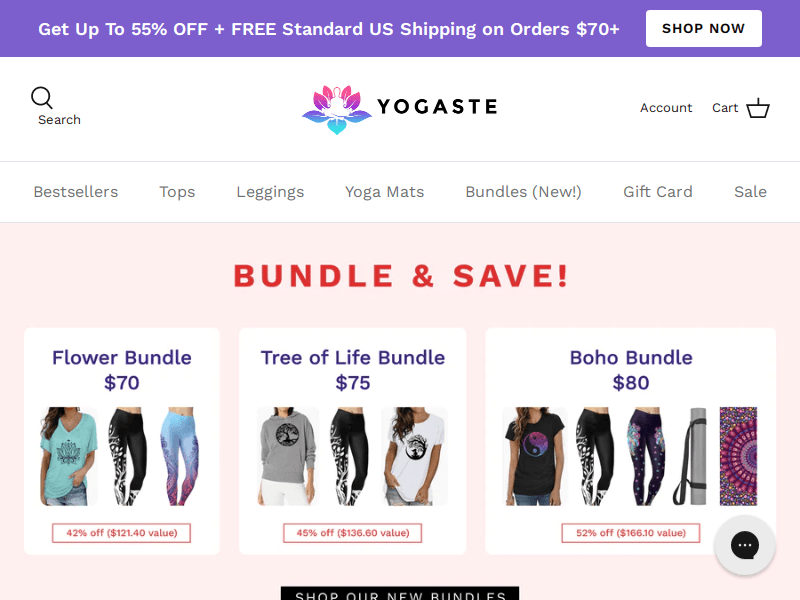Click SHOP OUR NEW BUNDLES button
The image size is (800, 600).
tap(399, 594)
